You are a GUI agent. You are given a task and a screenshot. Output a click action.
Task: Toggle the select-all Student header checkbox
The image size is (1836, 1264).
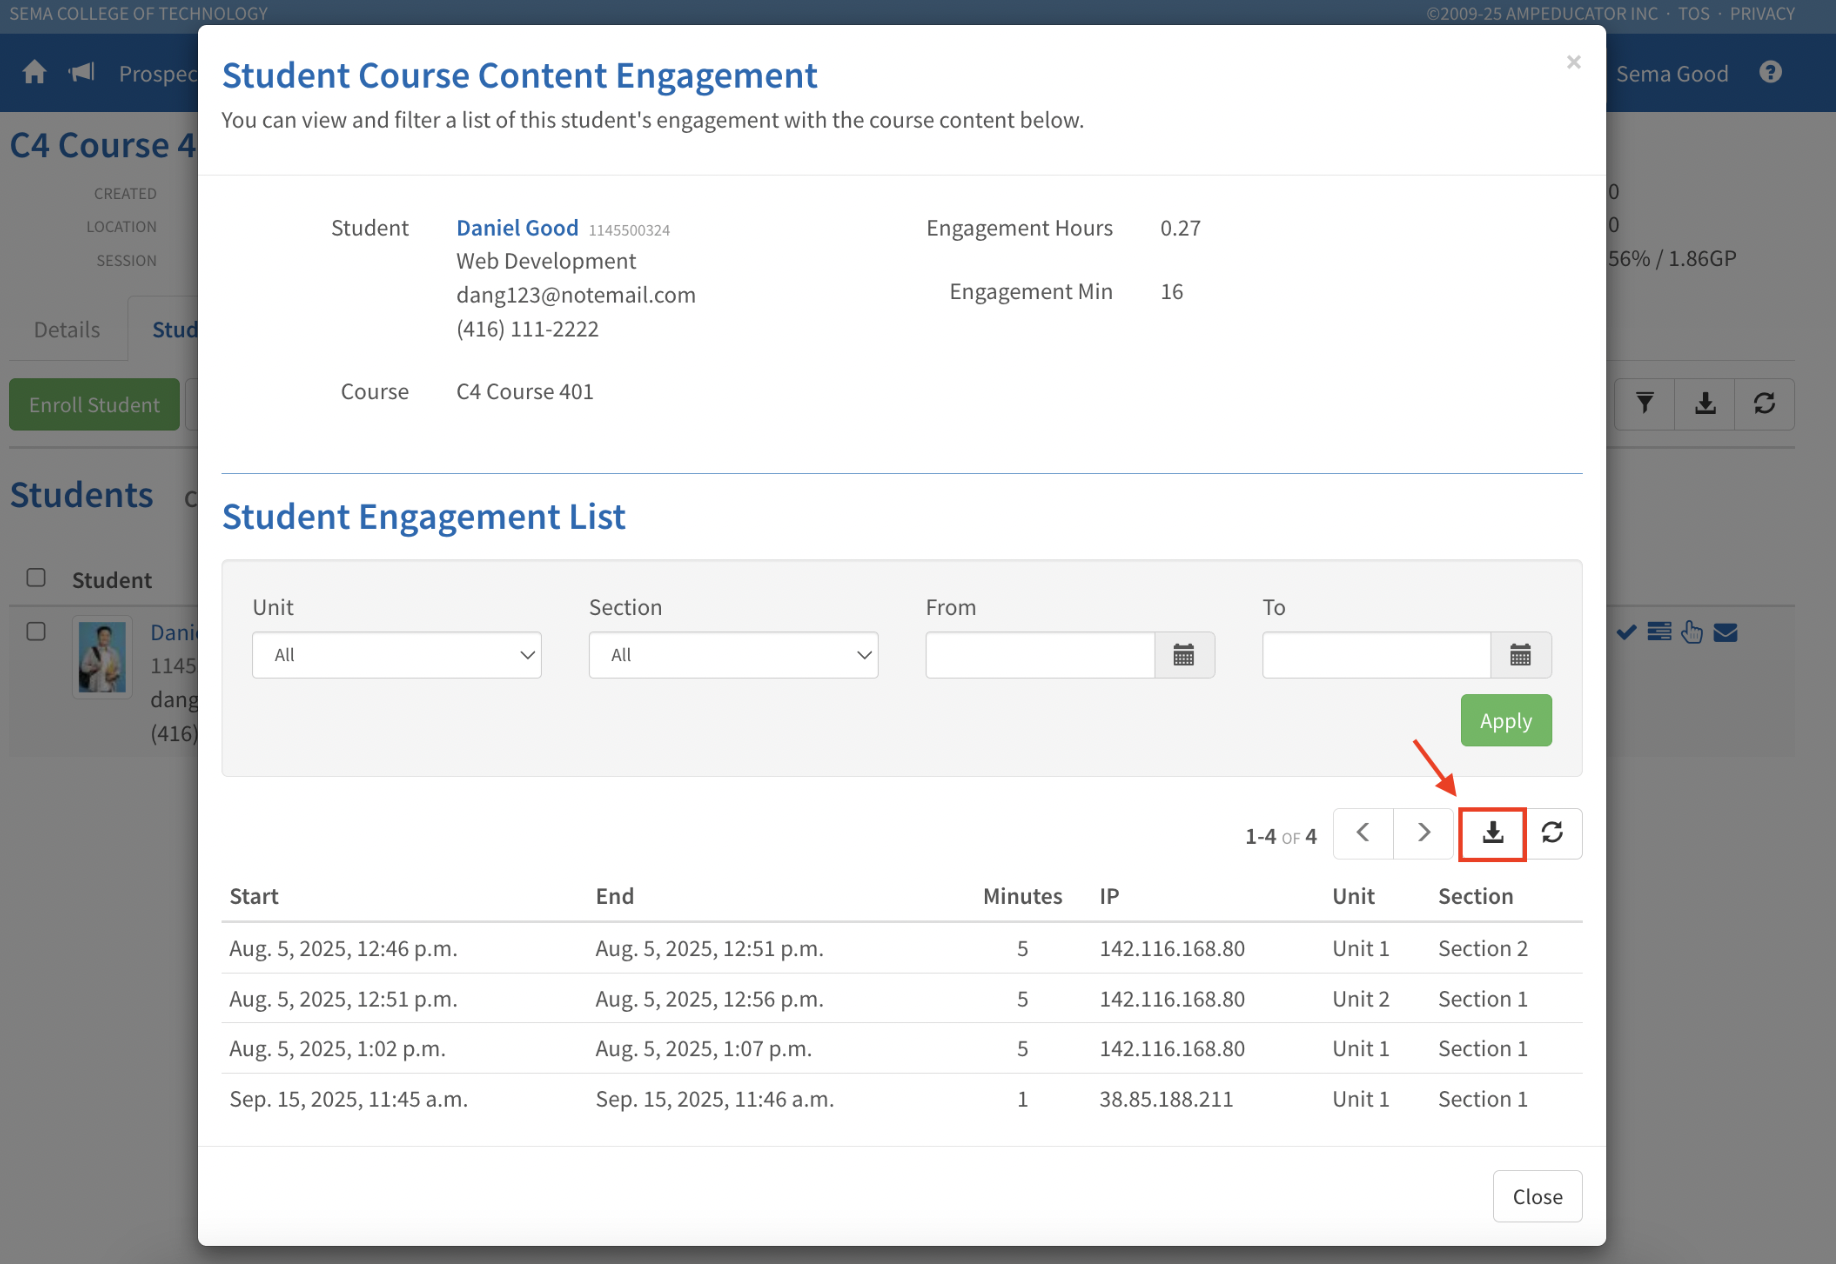pyautogui.click(x=36, y=578)
